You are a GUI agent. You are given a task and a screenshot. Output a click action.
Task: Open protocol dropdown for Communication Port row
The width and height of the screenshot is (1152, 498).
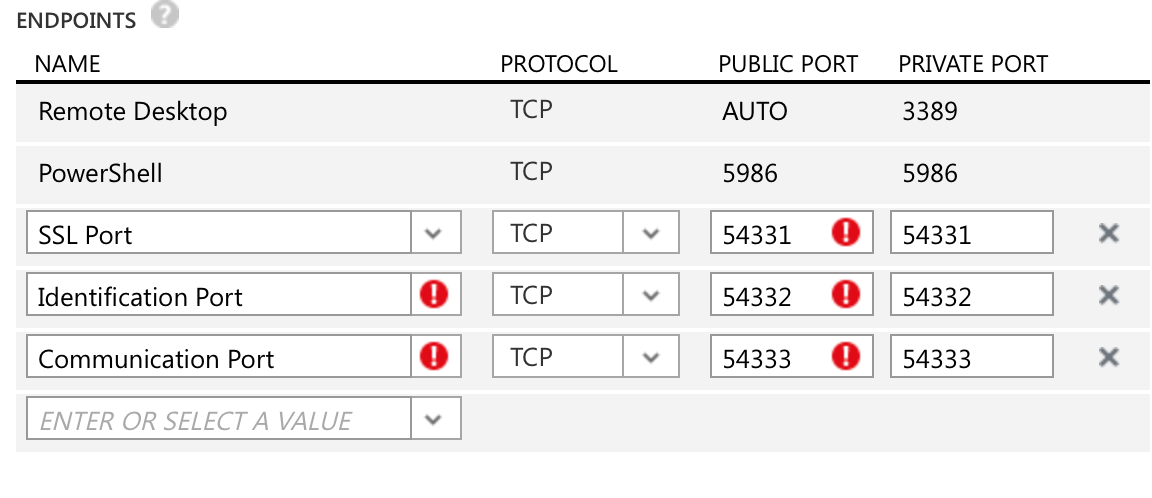pos(651,356)
